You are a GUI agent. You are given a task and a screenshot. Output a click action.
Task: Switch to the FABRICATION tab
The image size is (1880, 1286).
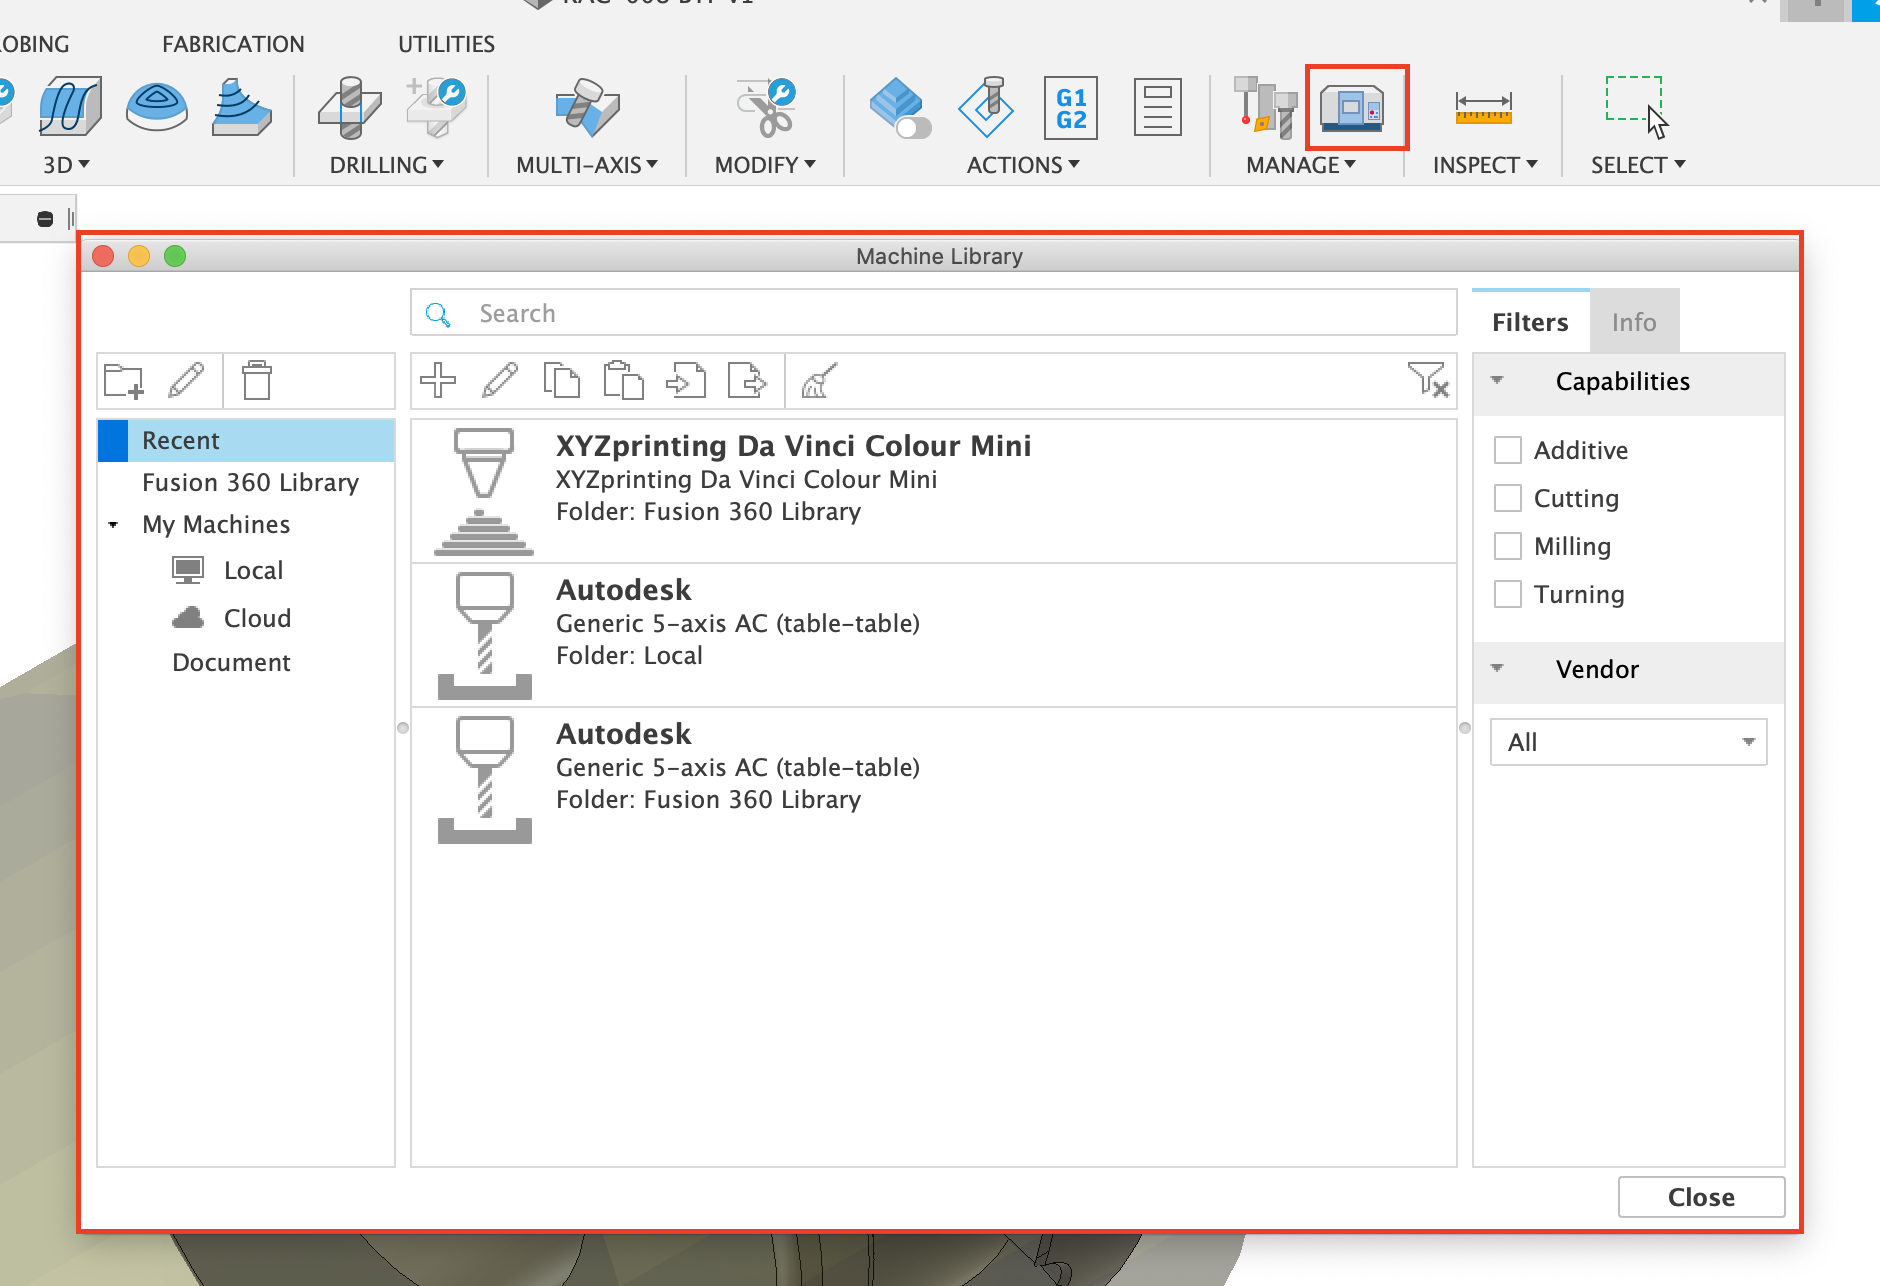[233, 44]
